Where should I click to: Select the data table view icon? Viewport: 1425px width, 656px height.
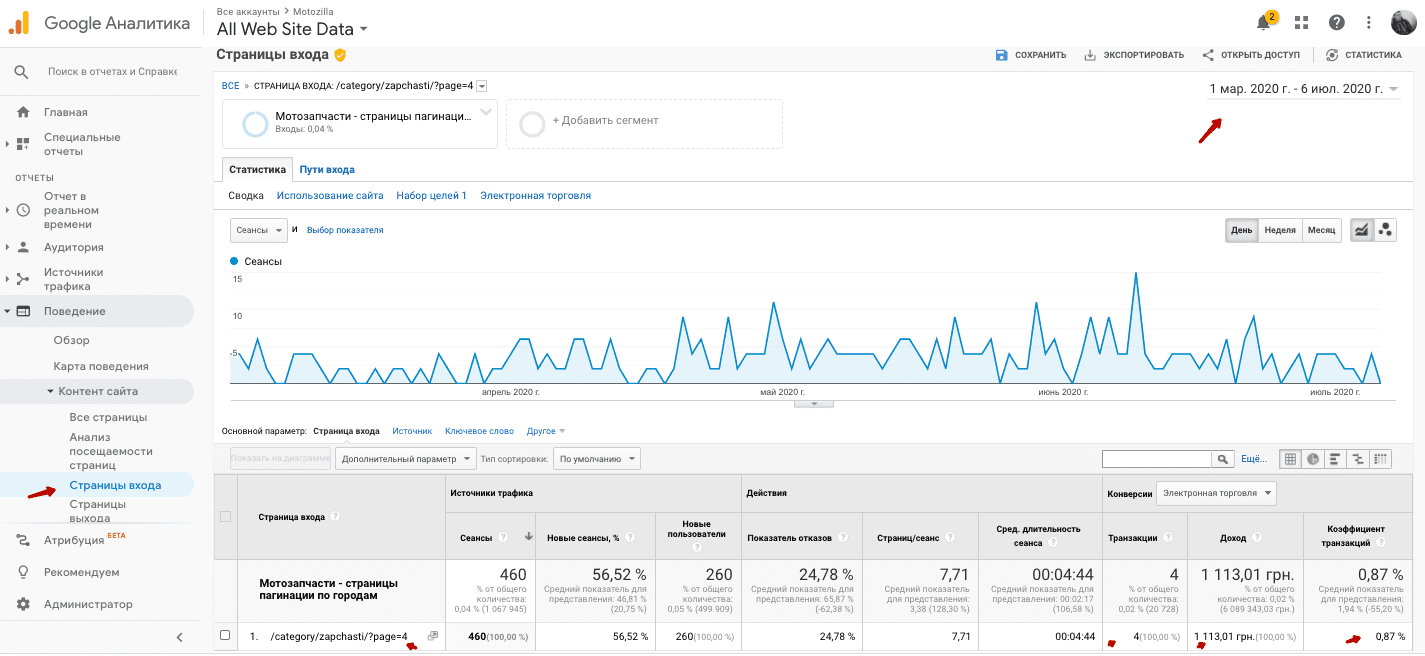tap(1290, 459)
